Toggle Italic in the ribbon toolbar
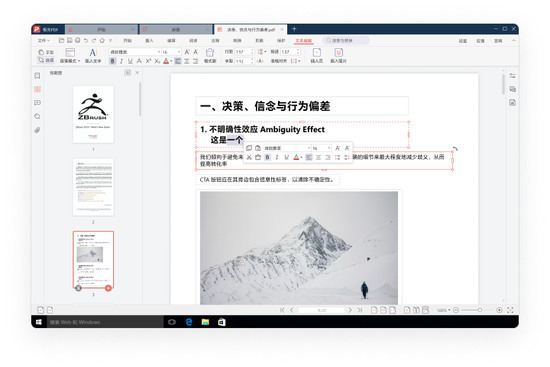The width and height of the screenshot is (550, 367). [121, 61]
